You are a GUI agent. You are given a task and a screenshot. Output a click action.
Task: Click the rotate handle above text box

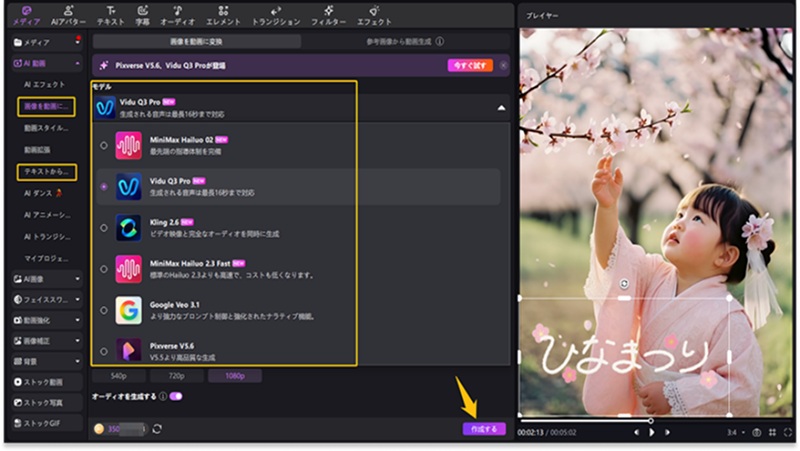coord(624,284)
